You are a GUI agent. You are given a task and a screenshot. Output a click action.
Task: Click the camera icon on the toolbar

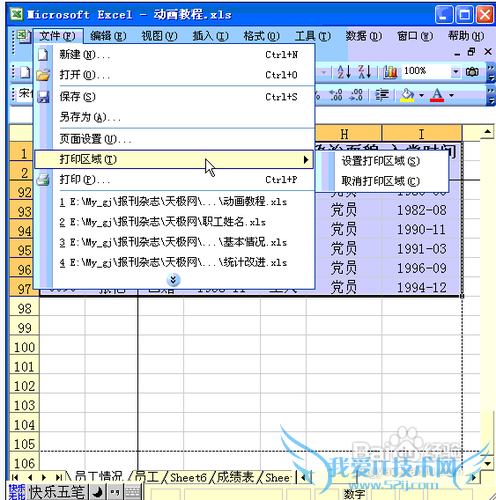pos(472,72)
